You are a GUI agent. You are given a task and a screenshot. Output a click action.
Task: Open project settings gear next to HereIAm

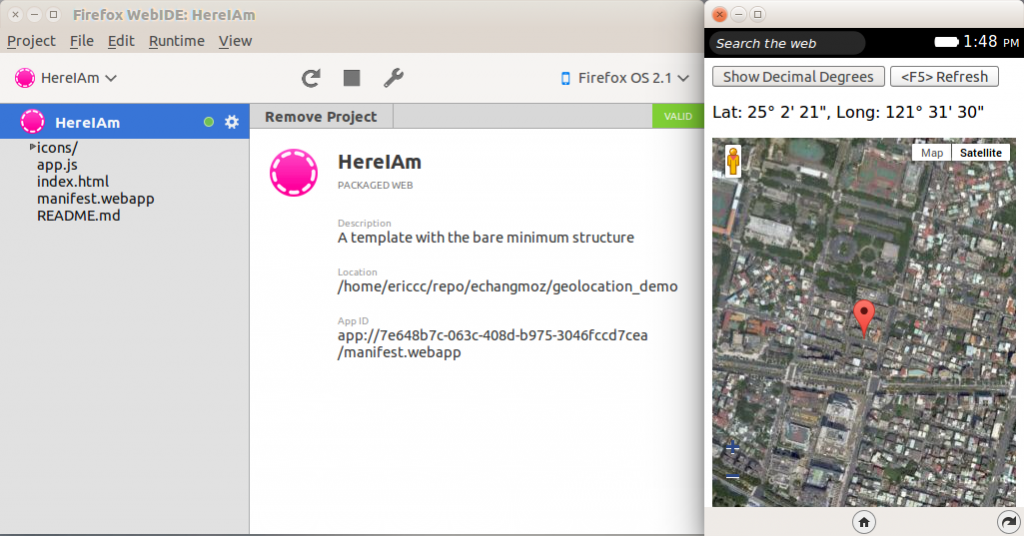pyautogui.click(x=232, y=122)
